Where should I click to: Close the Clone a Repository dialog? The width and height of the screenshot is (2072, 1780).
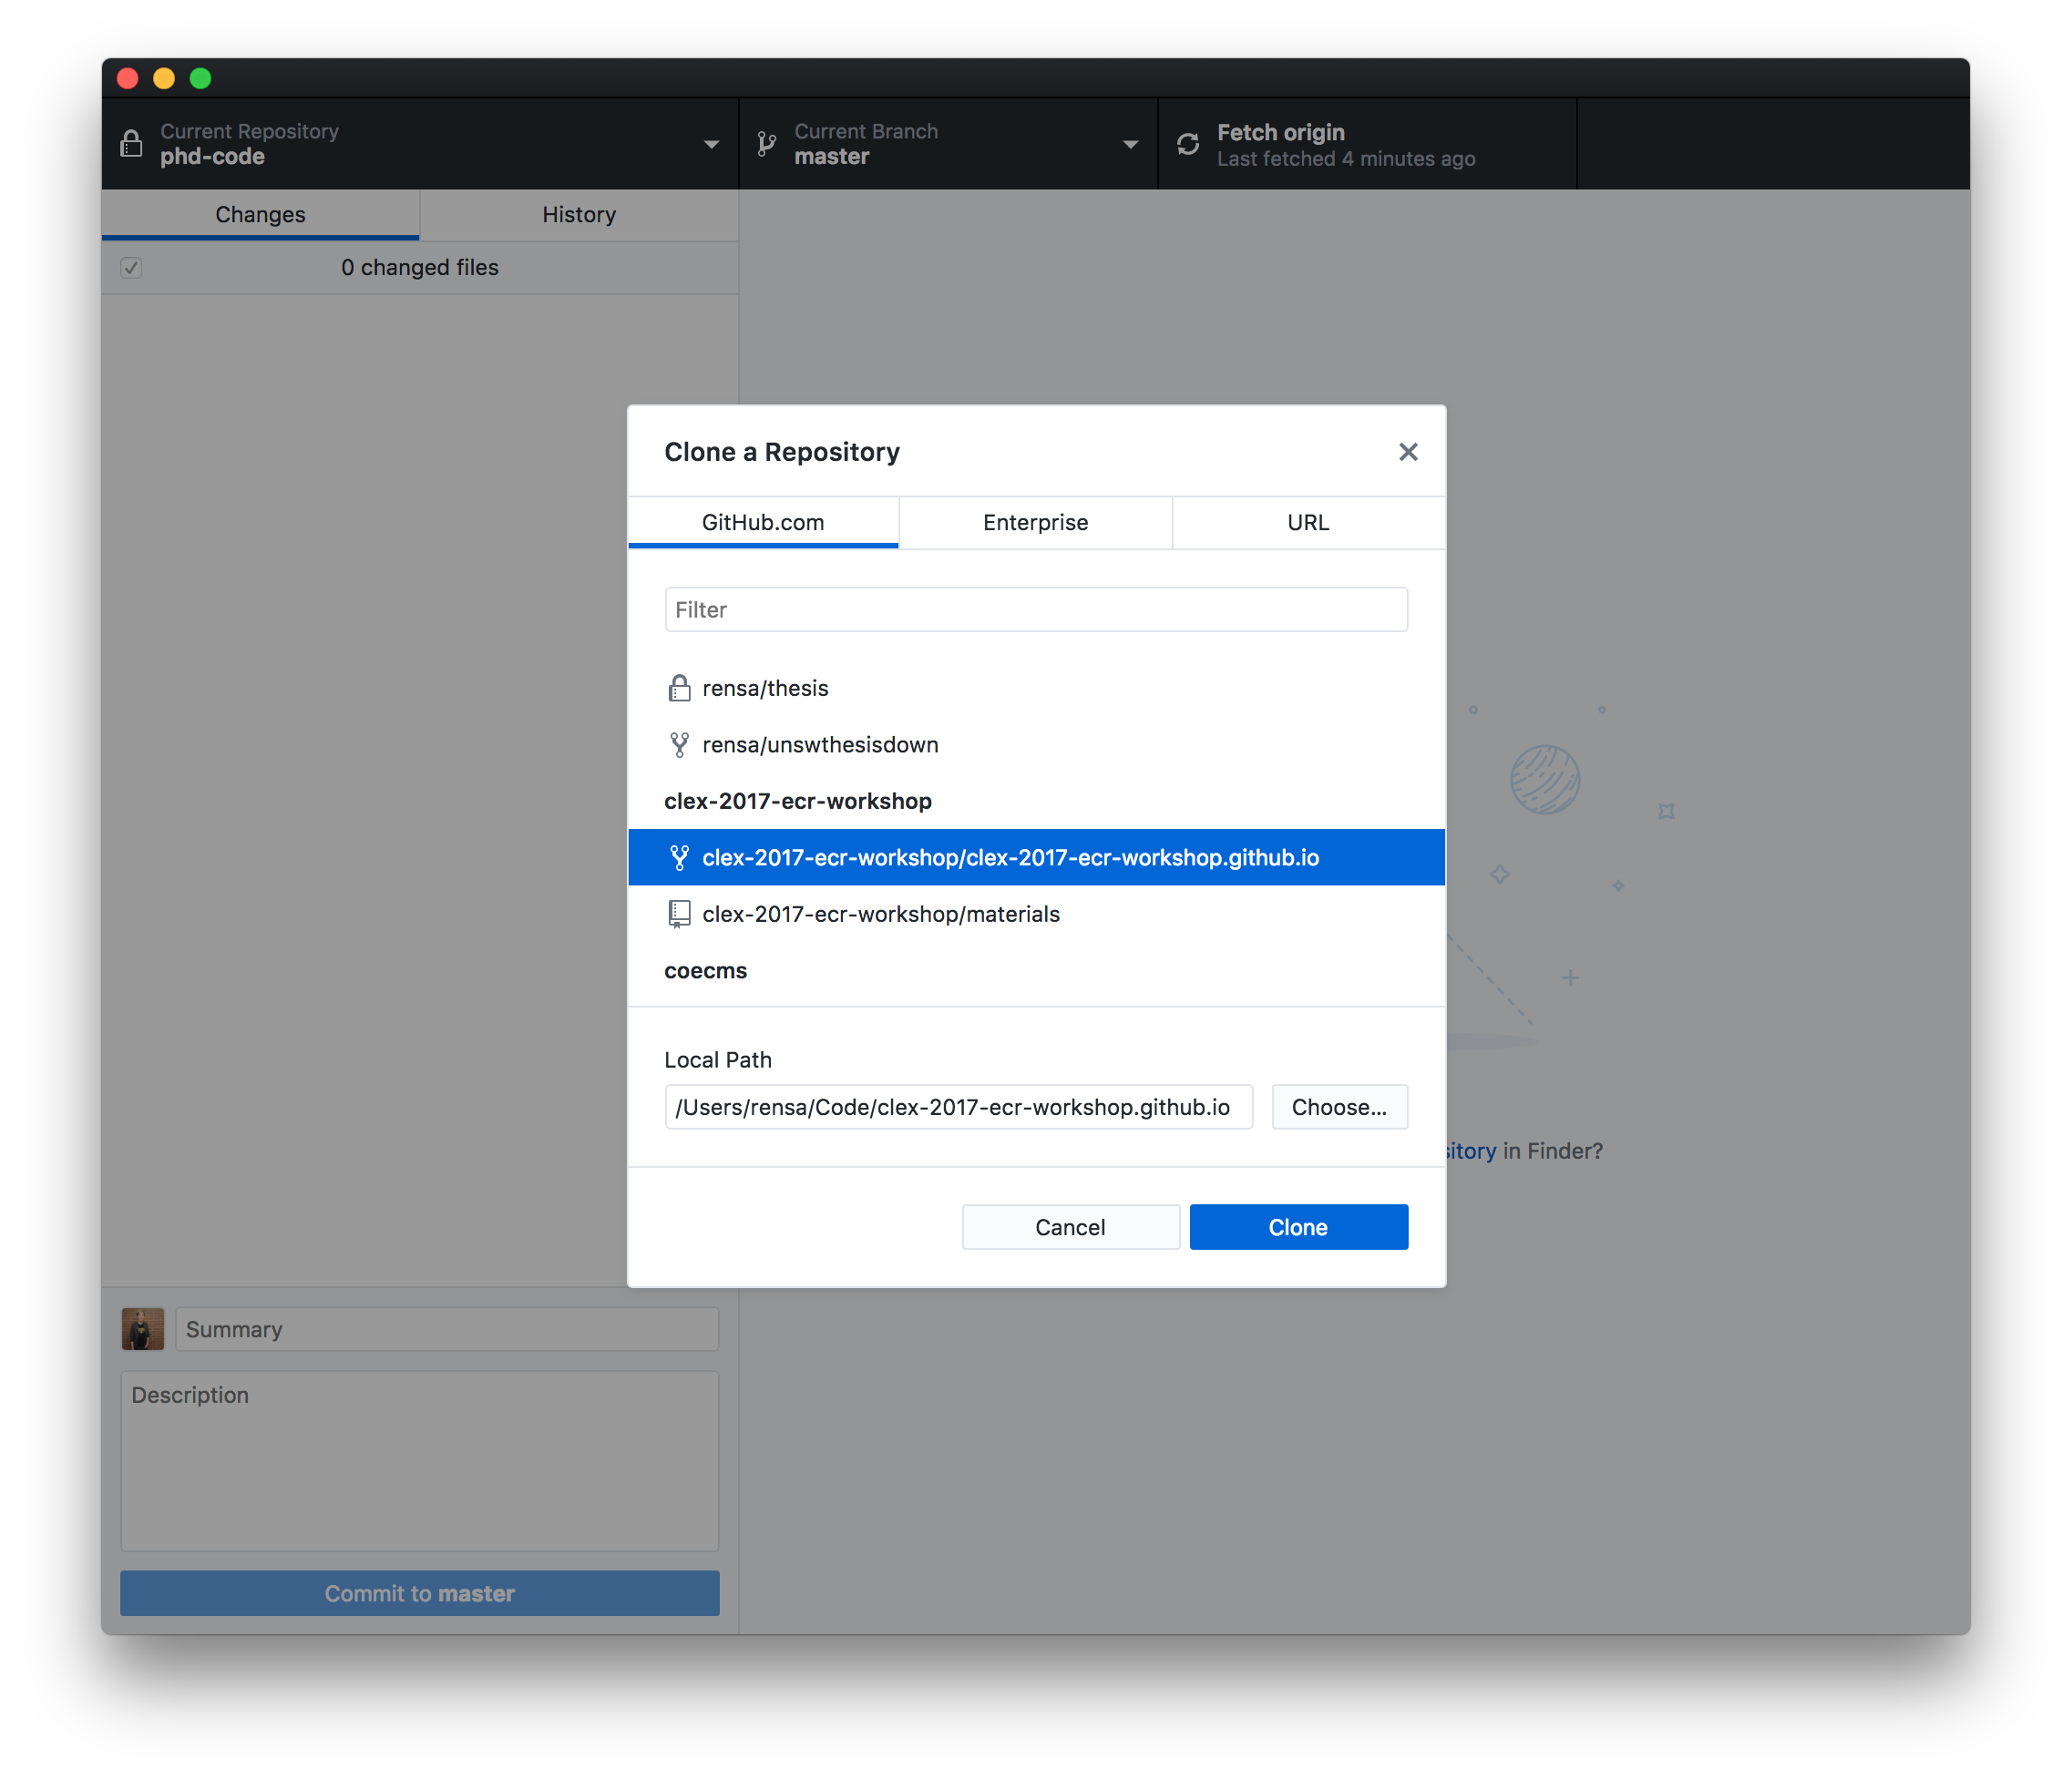point(1408,452)
